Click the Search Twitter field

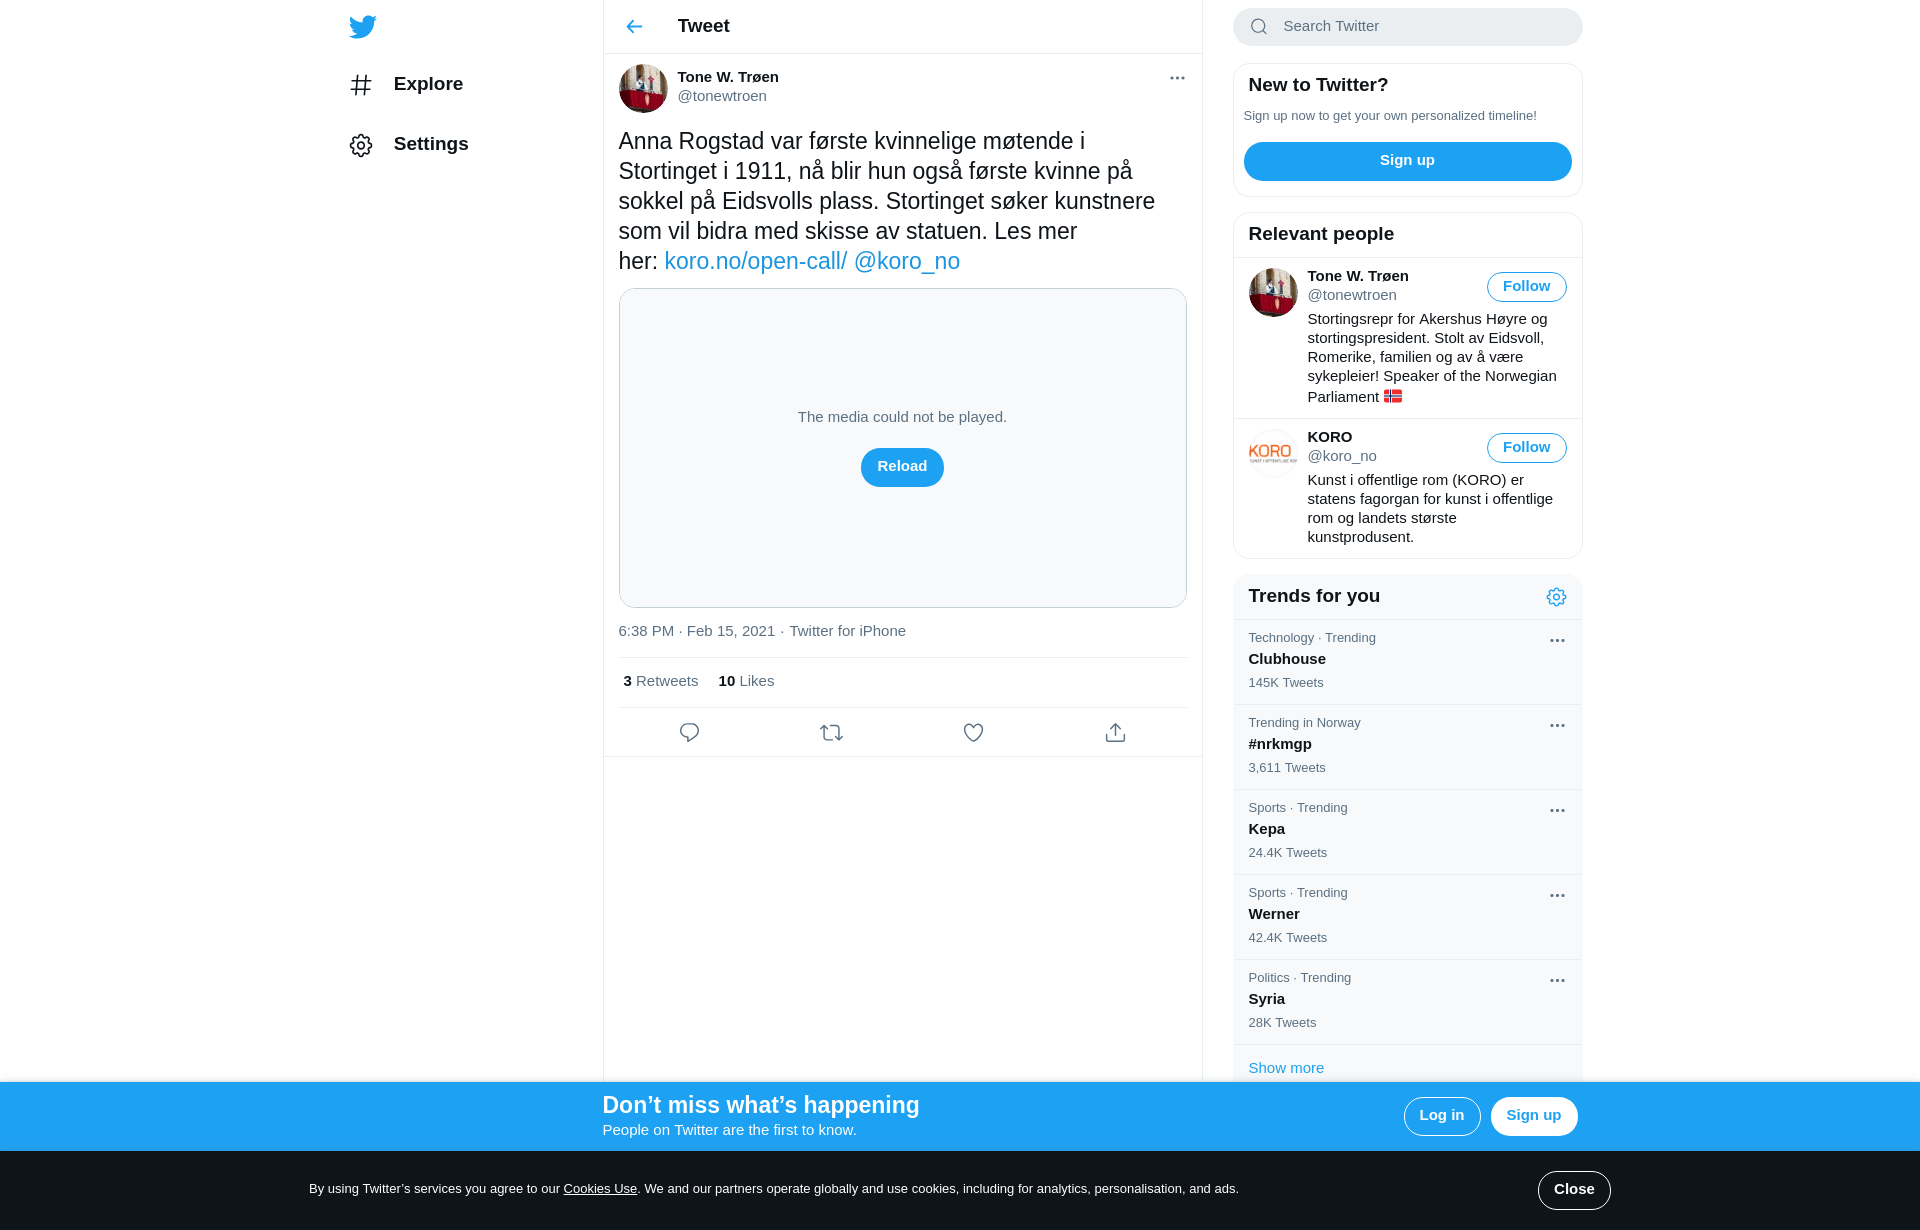[x=1407, y=27]
